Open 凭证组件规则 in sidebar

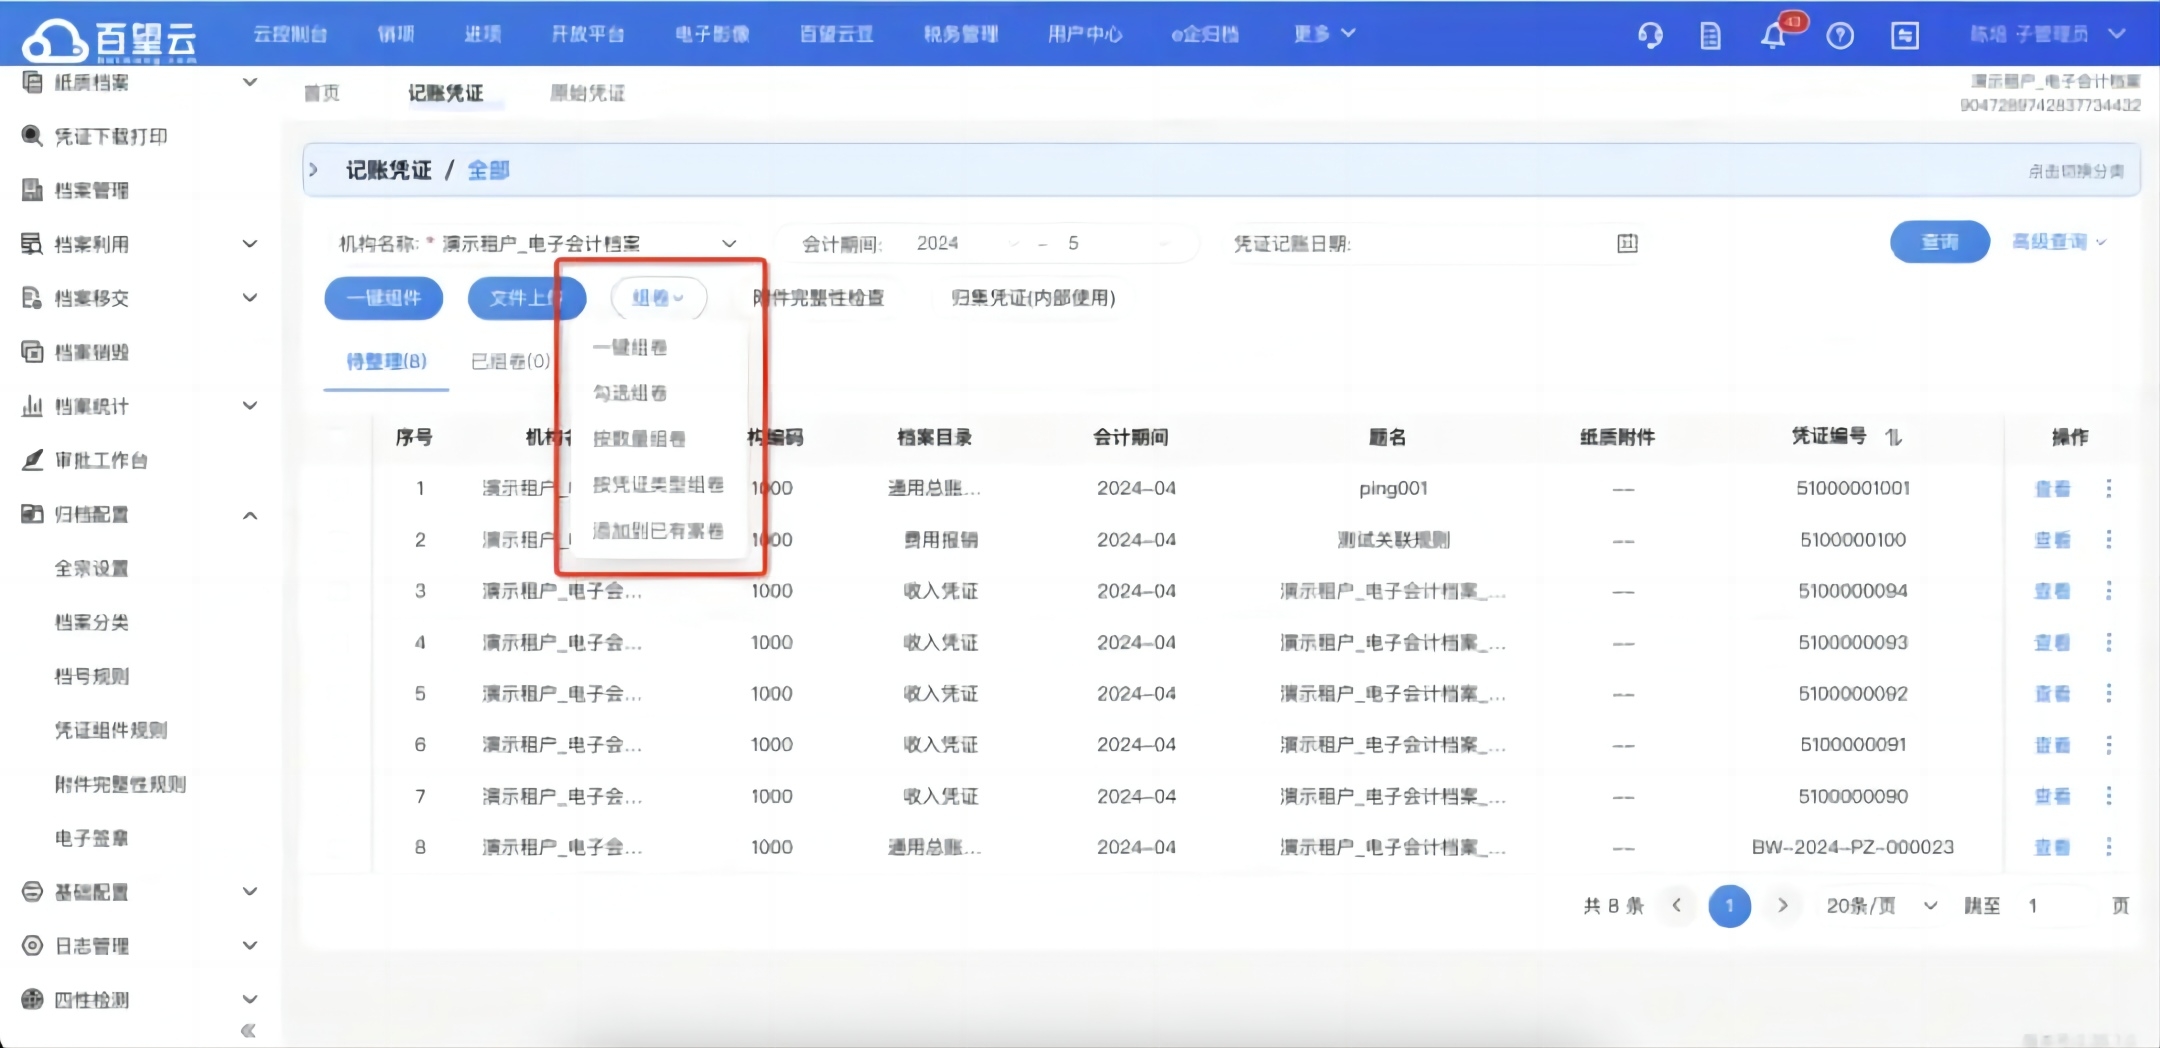tap(110, 730)
